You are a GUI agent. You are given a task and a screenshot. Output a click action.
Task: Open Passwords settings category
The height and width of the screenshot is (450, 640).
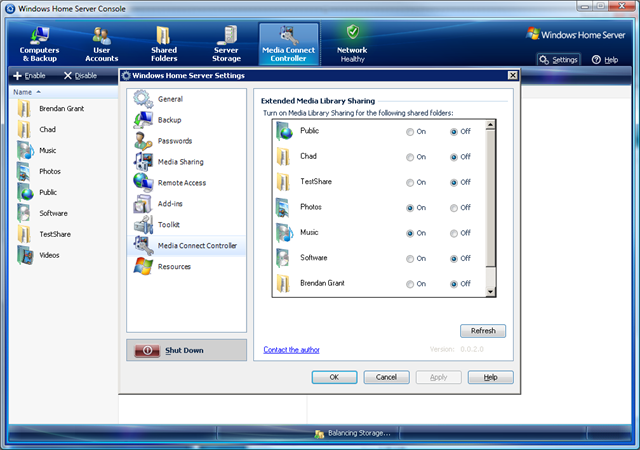[x=186, y=141]
